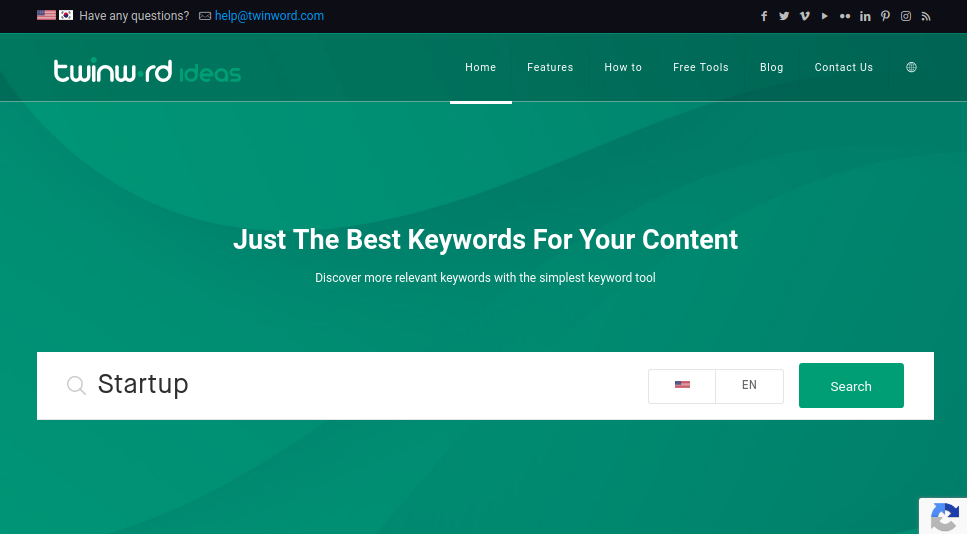Click the envelope email icon
Viewport: 967px width, 534px height.
click(205, 16)
